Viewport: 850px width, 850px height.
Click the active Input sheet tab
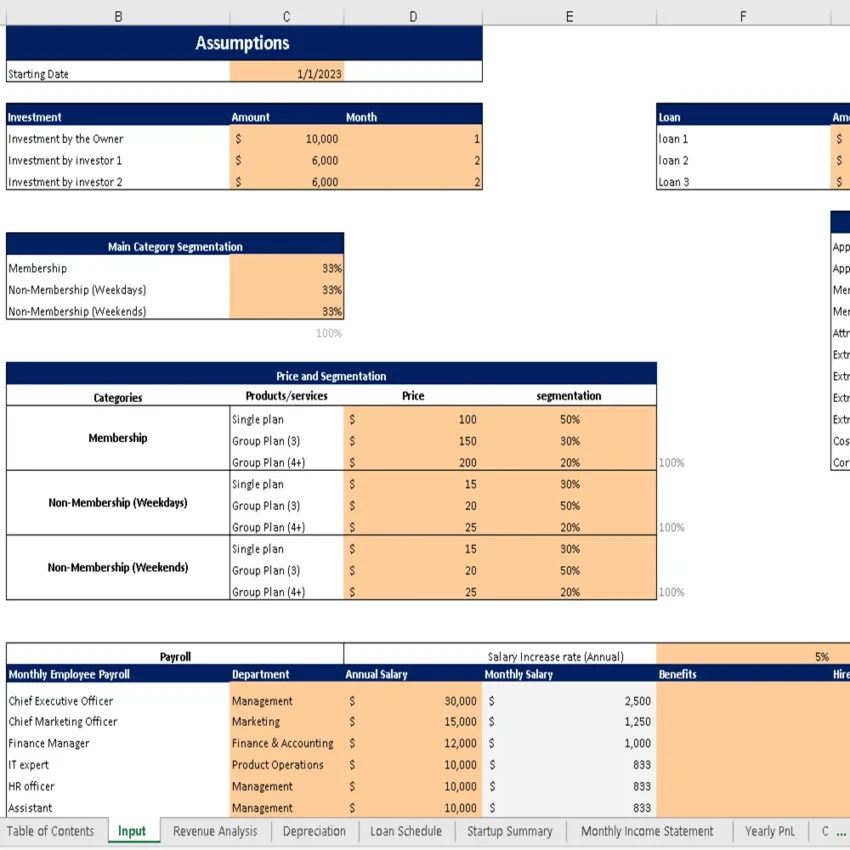[x=133, y=831]
